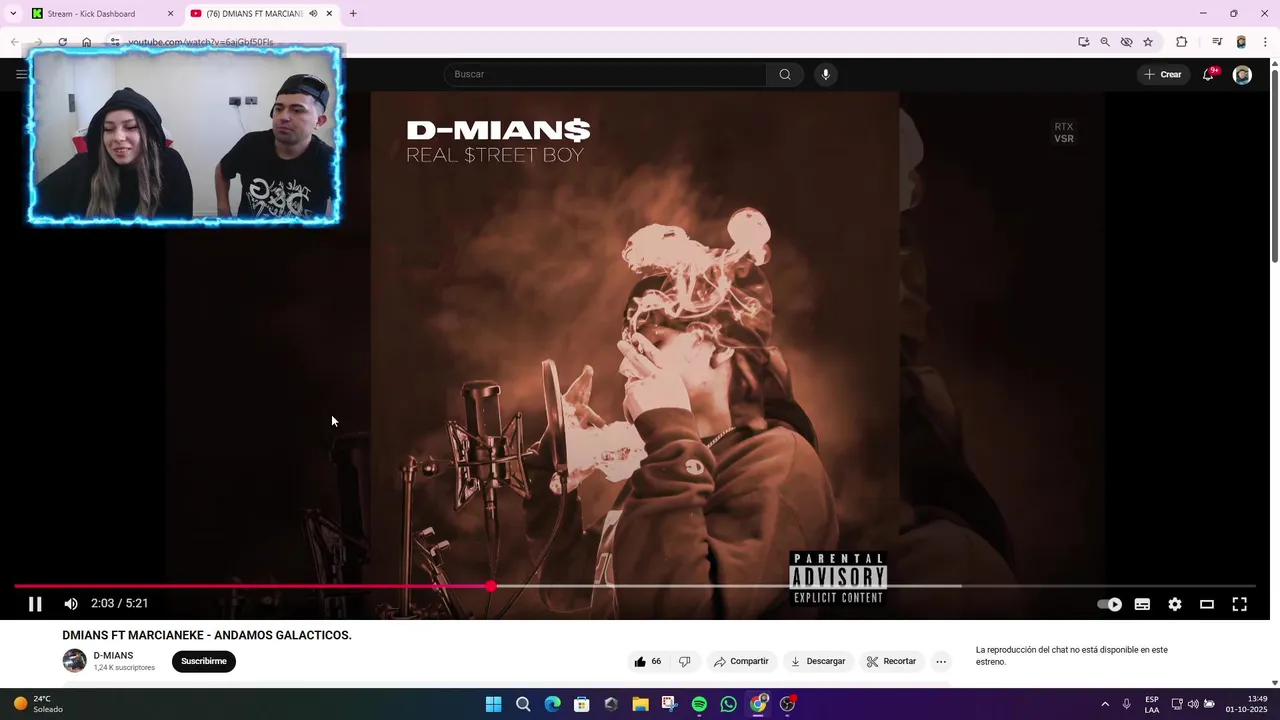Image resolution: width=1280 pixels, height=720 pixels.
Task: Open the 24°C Soleado weather widget
Action: coord(38,704)
